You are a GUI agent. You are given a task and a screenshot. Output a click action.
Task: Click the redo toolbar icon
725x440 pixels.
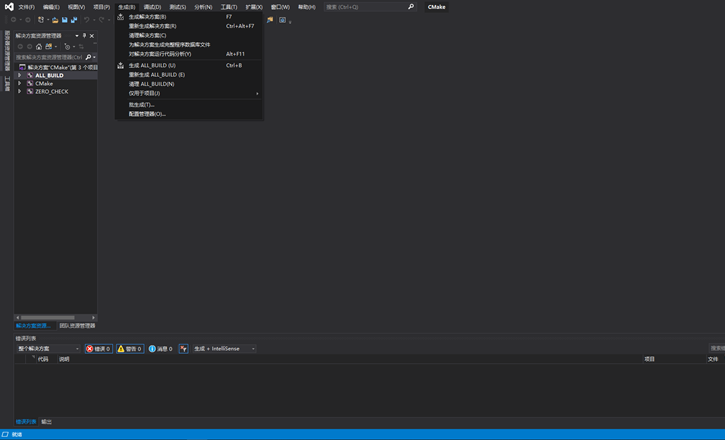(x=101, y=20)
